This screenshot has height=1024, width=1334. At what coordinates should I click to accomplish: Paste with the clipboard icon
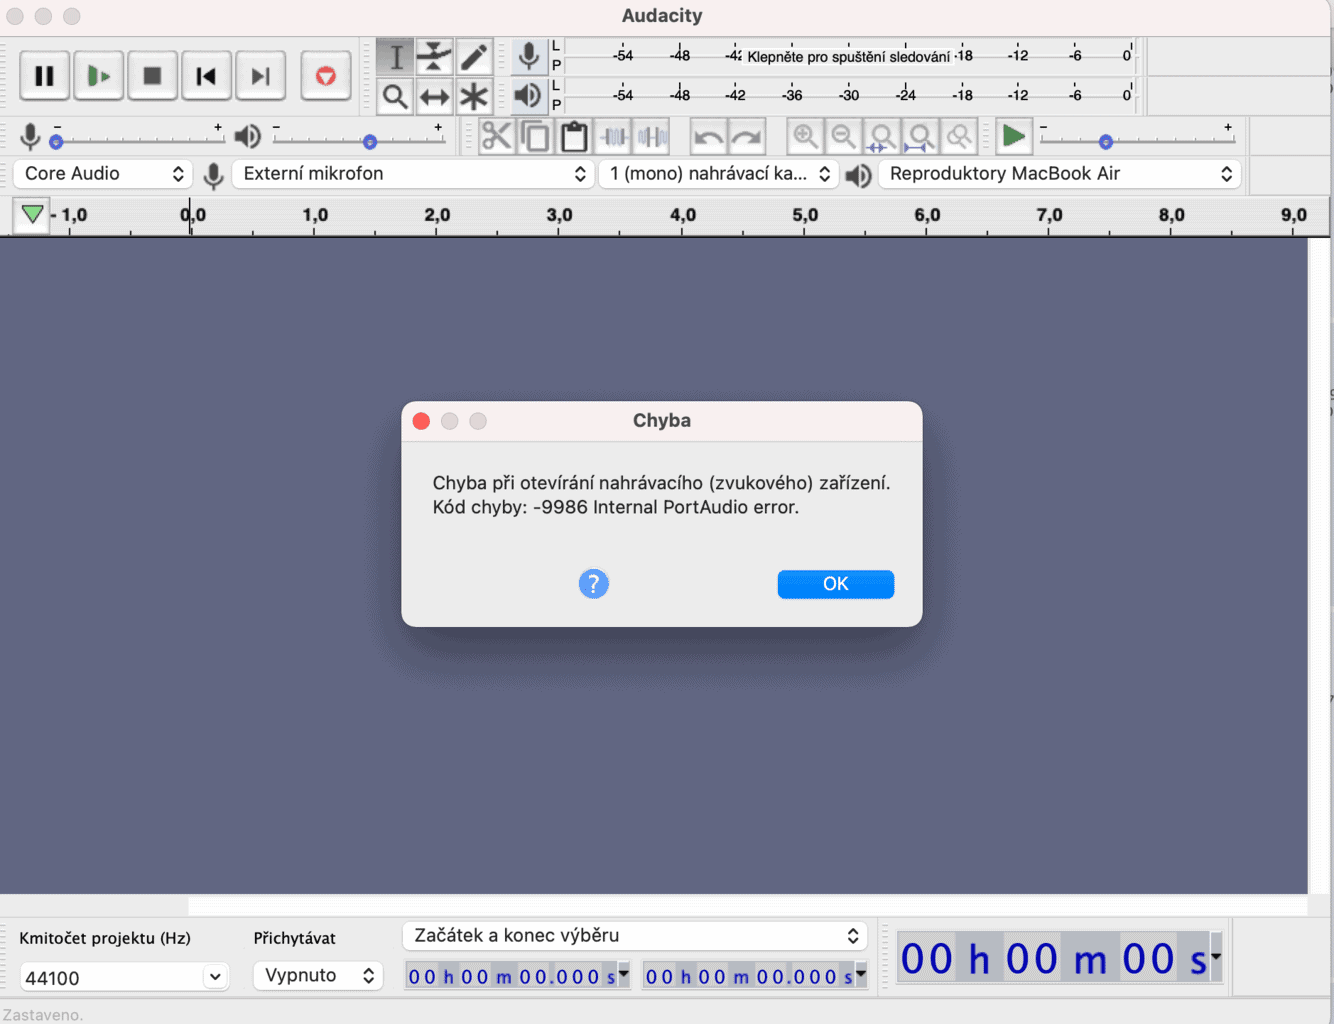pos(574,136)
